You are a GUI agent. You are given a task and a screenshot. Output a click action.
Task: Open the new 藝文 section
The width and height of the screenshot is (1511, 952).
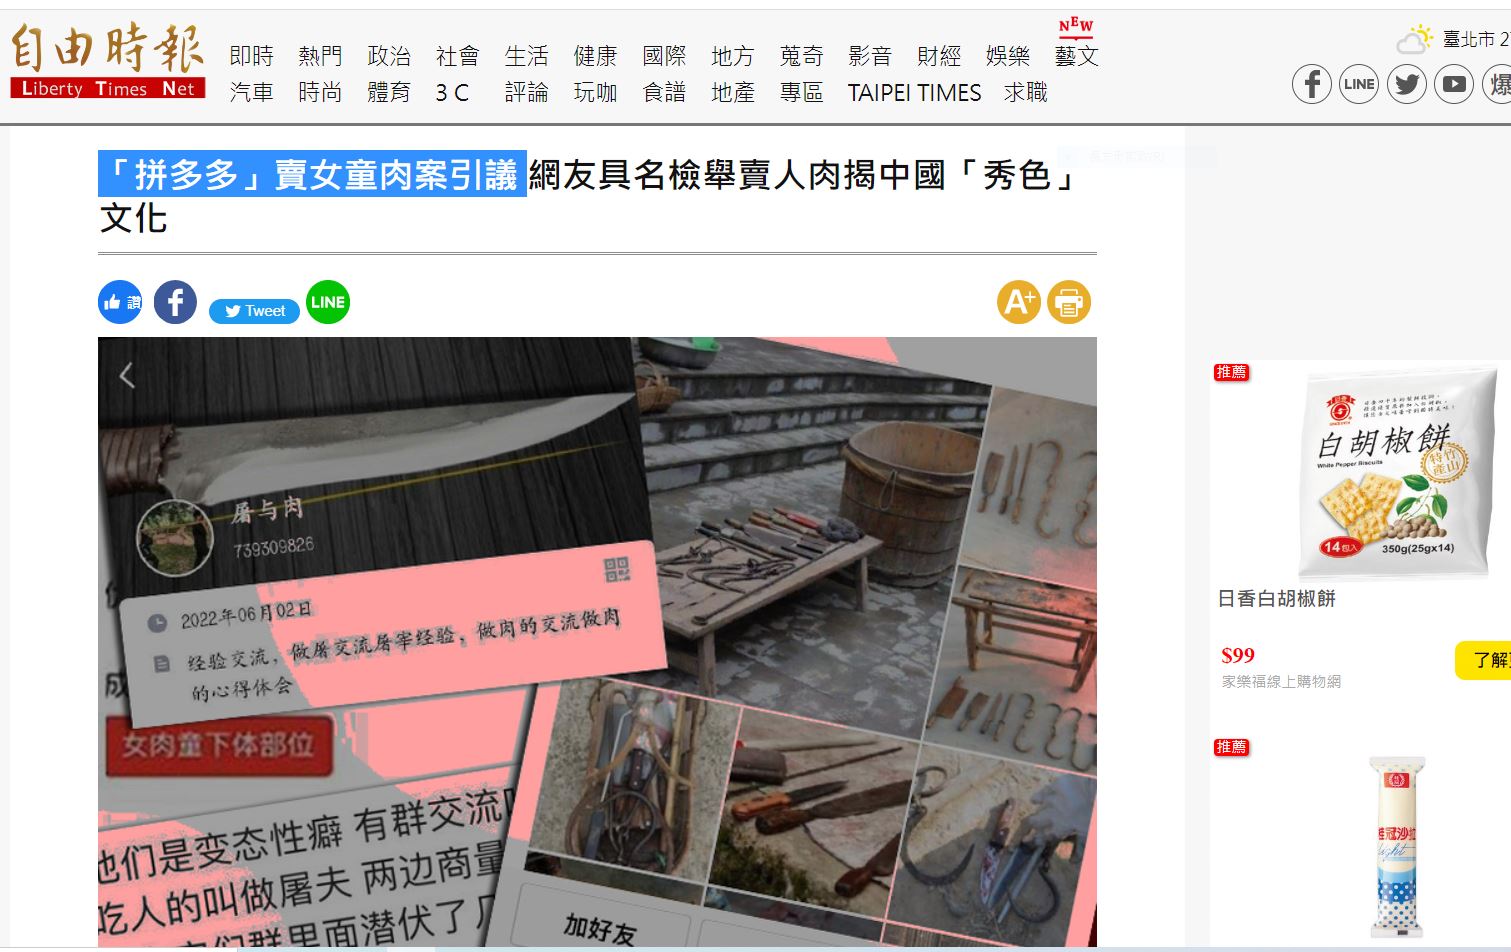1077,56
